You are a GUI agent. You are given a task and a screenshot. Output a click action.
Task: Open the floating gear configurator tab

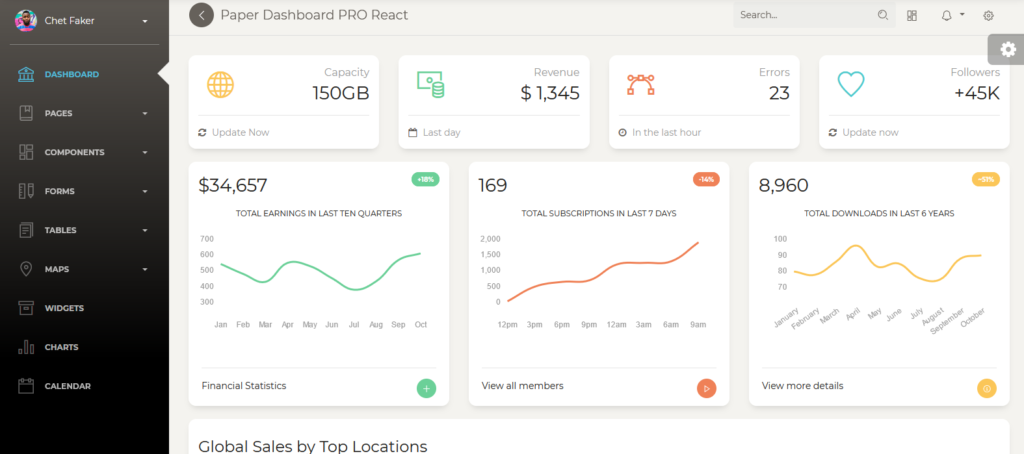point(1007,49)
